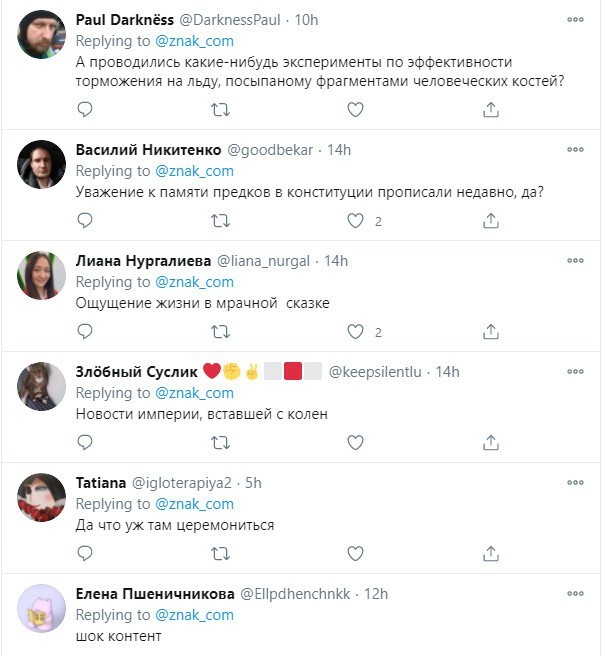The width and height of the screenshot is (611, 656).
Task: Reply to Лиана Нургалиева's tweet
Action: [85, 331]
